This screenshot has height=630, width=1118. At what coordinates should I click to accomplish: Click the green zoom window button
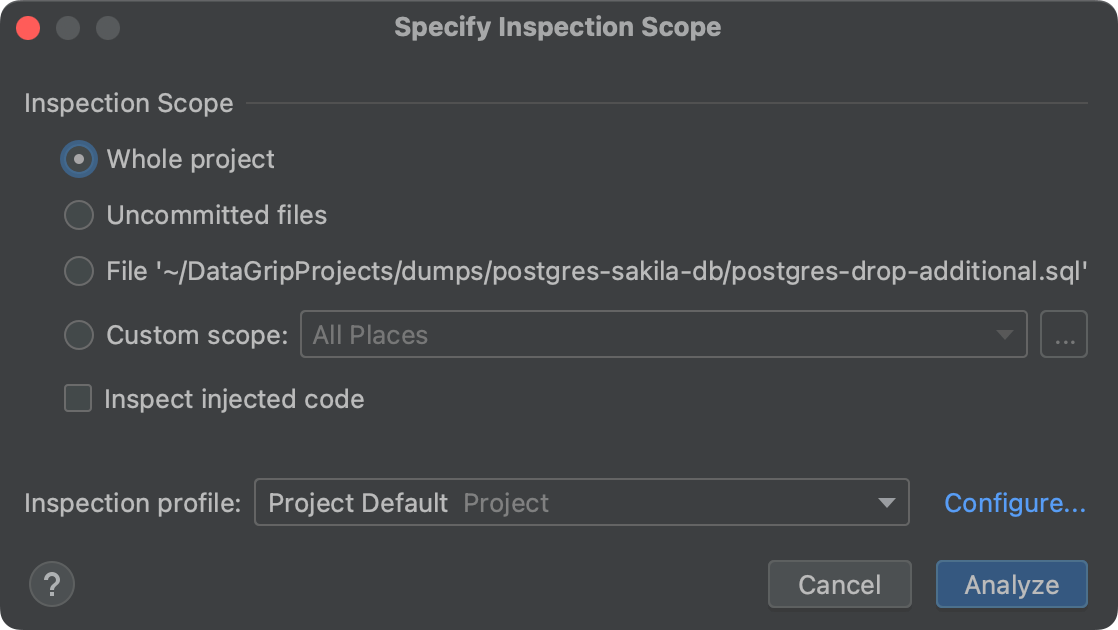(106, 27)
